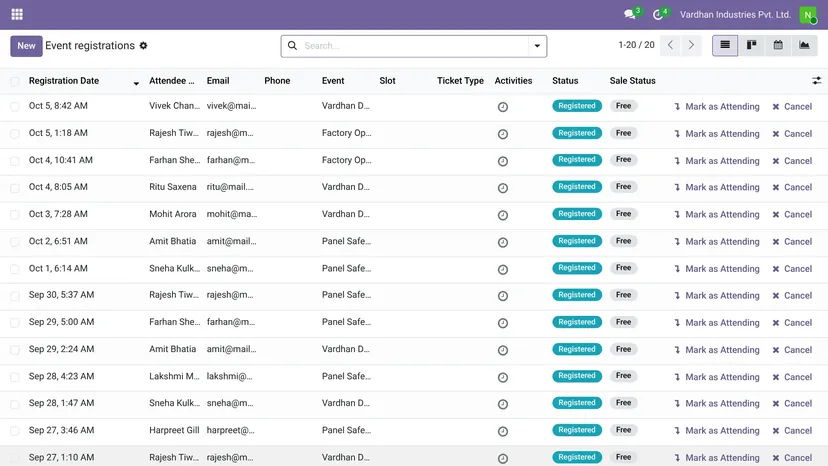Click Free sale status for Mohit Arora

click(623, 213)
